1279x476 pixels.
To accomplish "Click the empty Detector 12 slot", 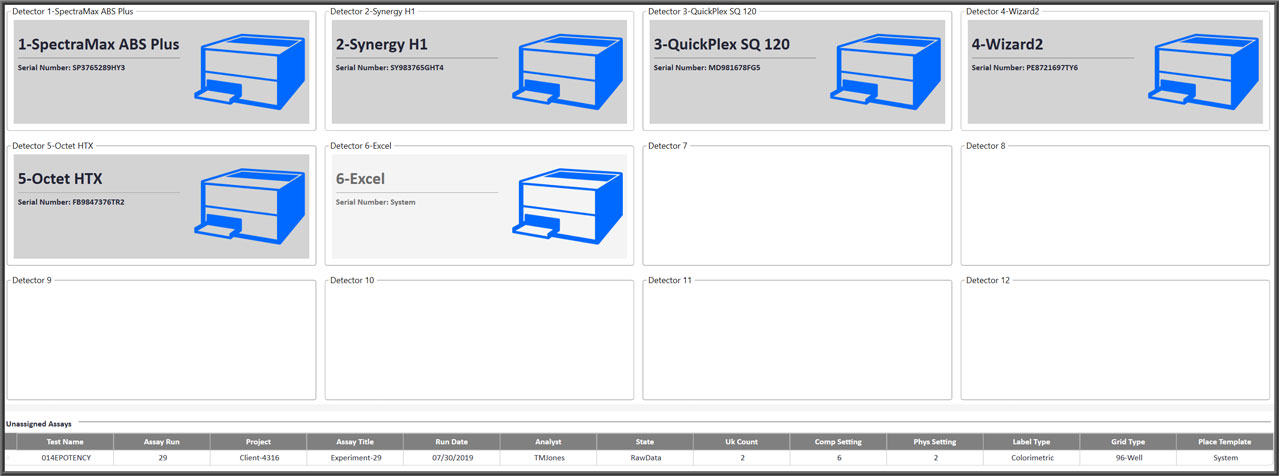I will (x=1115, y=340).
